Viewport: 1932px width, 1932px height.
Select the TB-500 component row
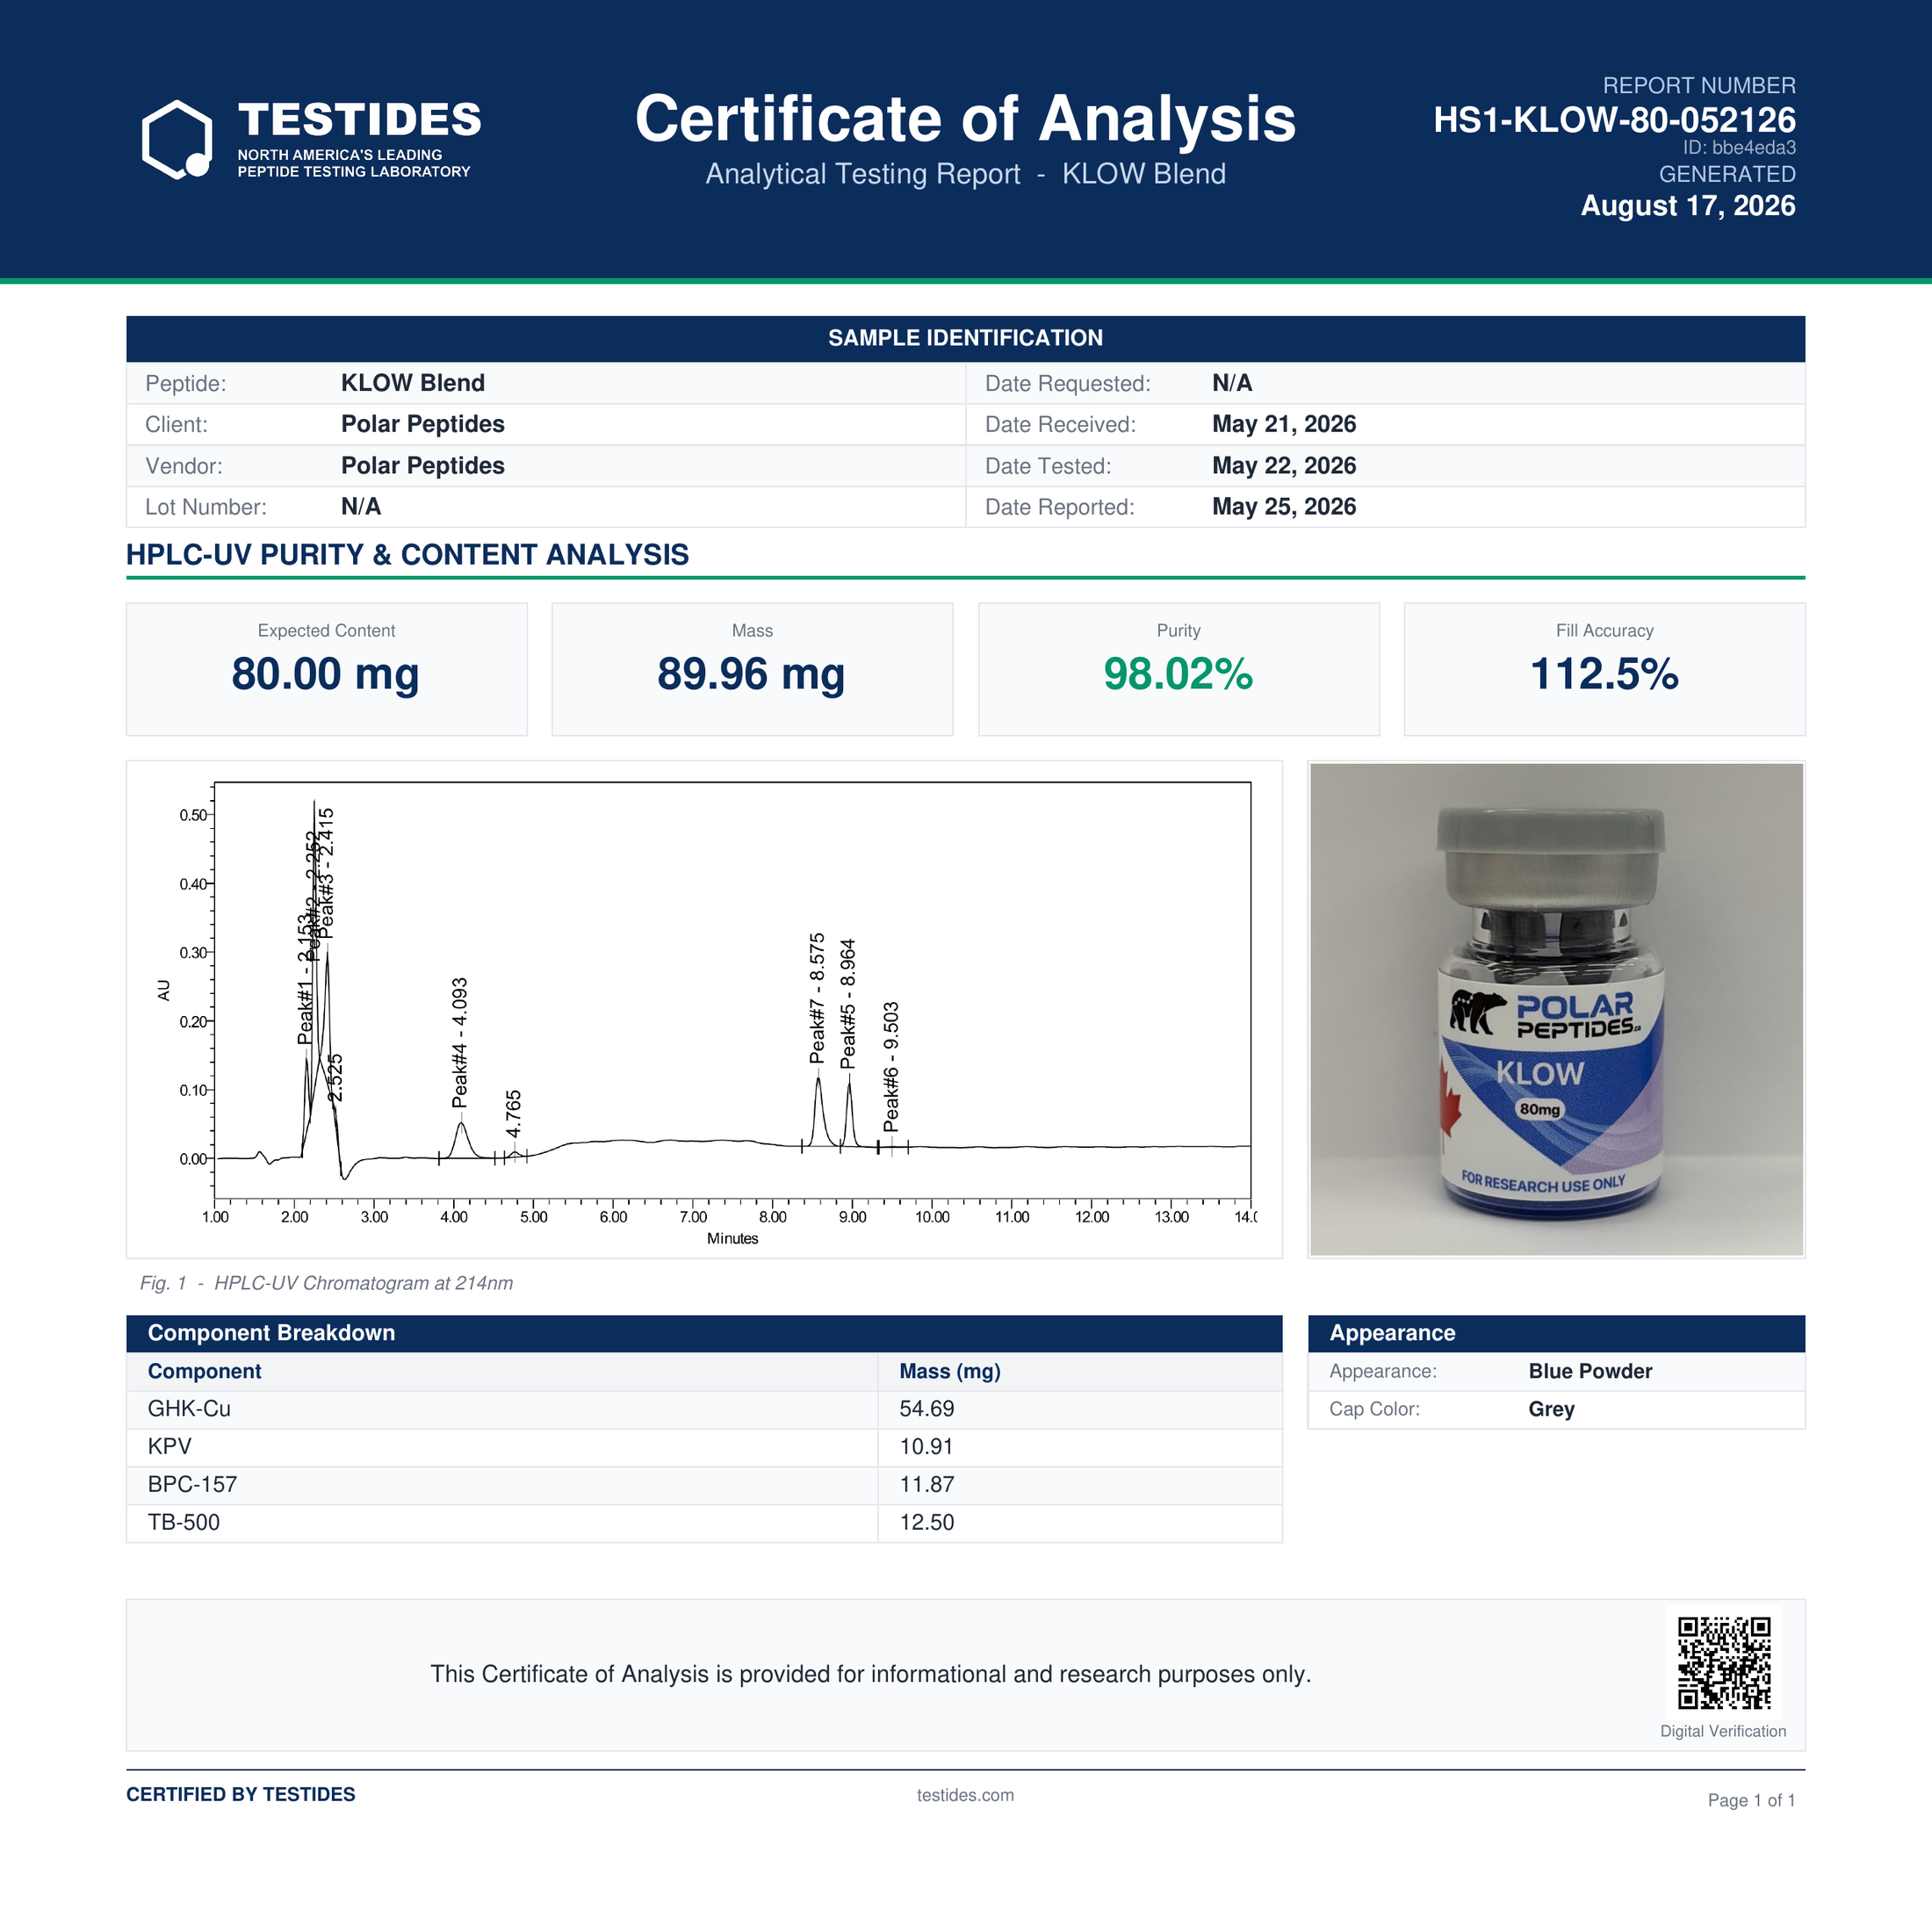[x=704, y=1523]
